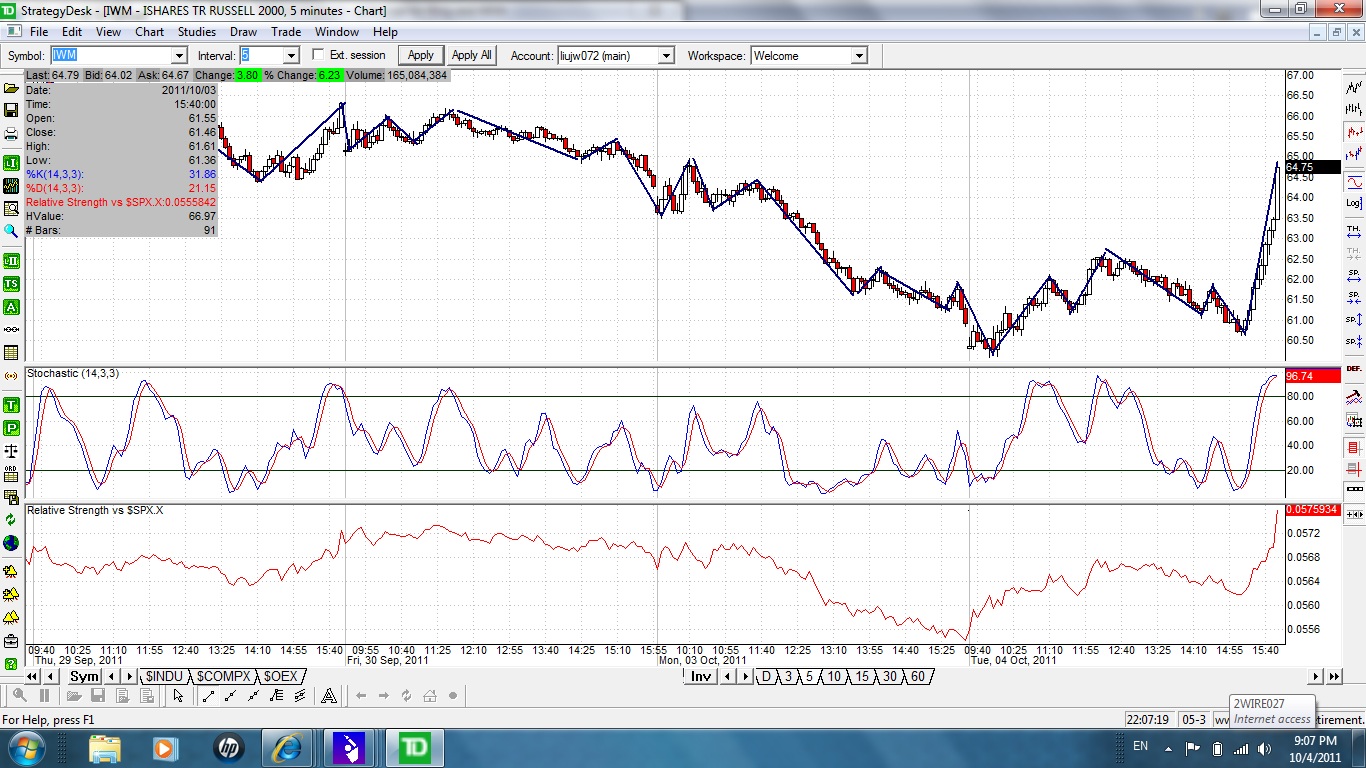Click the green T icon in left toolbar
This screenshot has width=1366, height=768.
coord(11,405)
